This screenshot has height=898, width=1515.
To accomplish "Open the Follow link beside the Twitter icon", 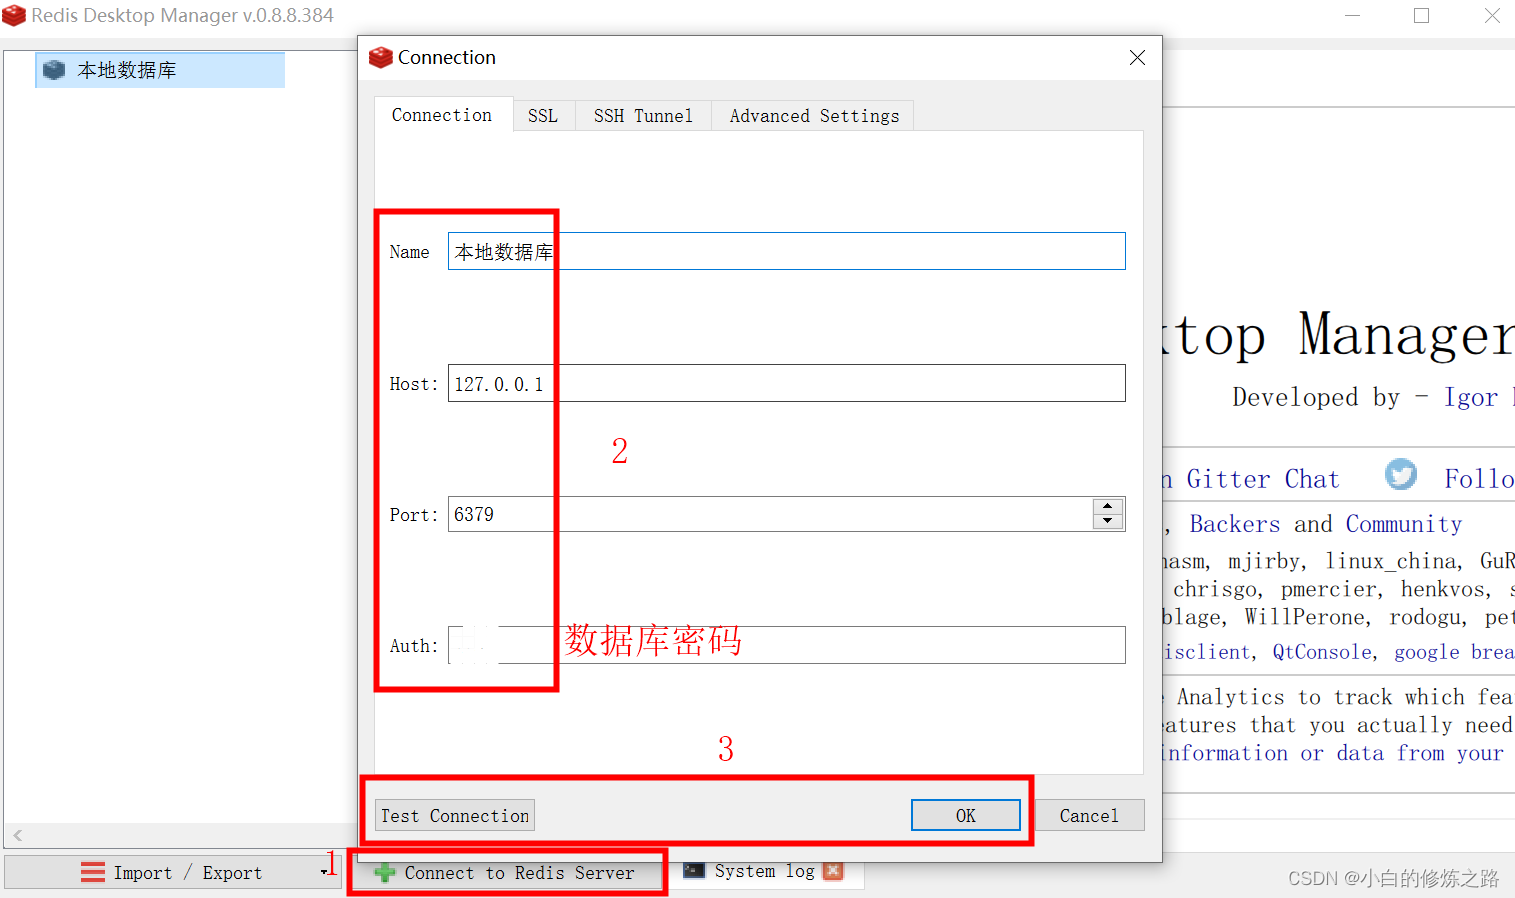I will click(1479, 479).
